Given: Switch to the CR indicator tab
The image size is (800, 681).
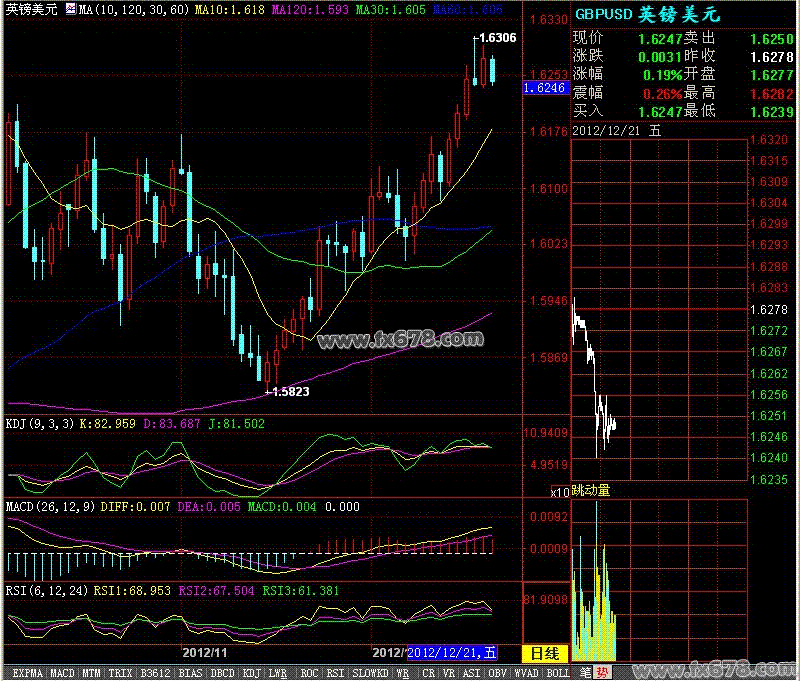Looking at the screenshot, I should [429, 673].
